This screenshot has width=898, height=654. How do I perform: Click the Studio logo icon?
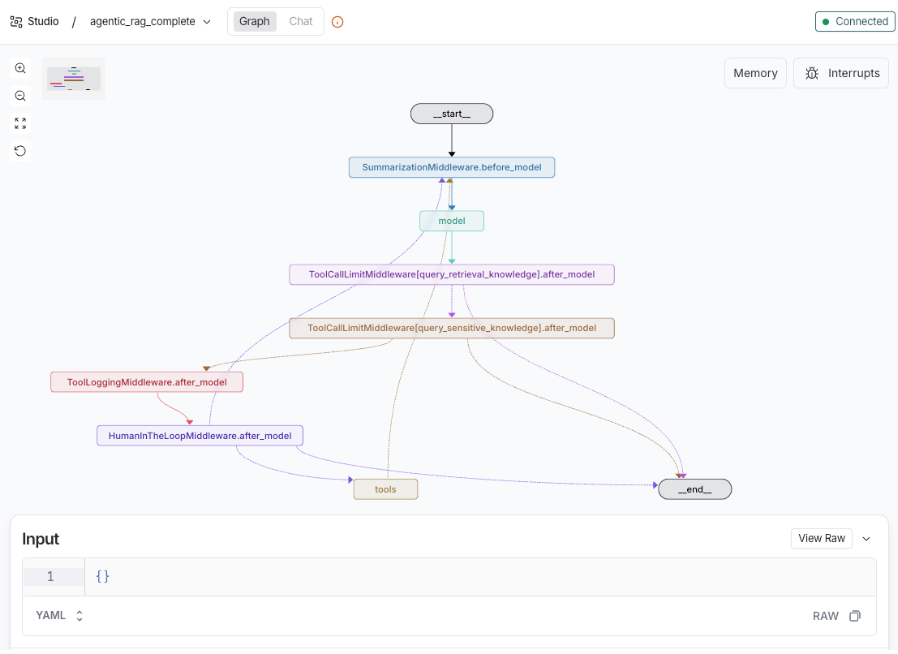16,21
